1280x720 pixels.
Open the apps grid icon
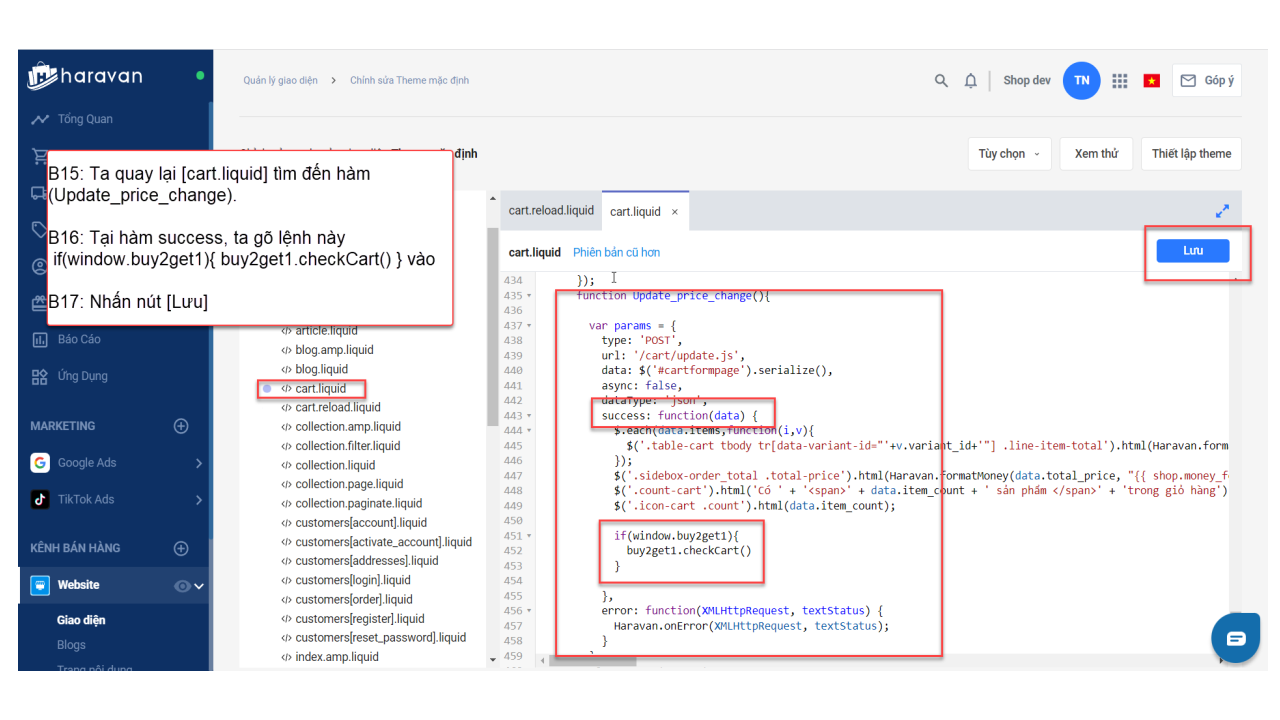[1120, 81]
